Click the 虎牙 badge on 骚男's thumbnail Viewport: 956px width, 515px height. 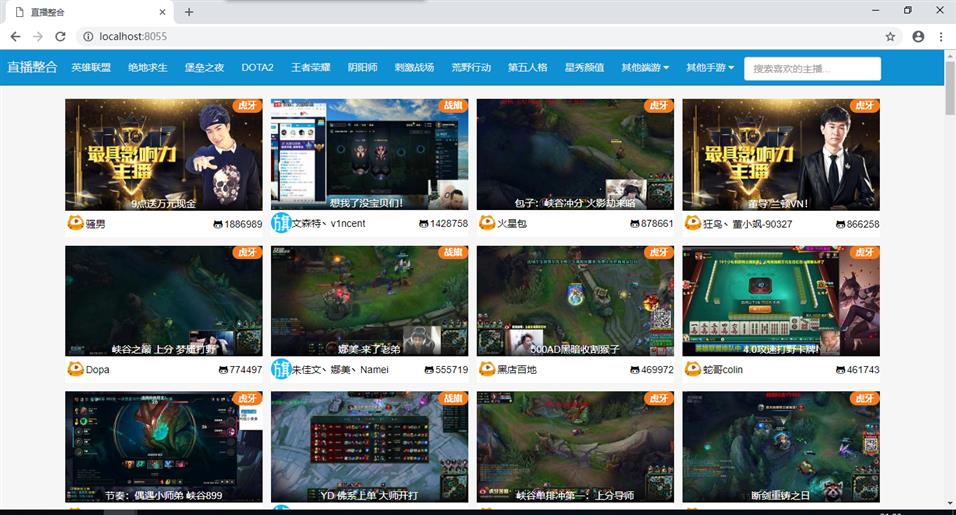pyautogui.click(x=248, y=105)
